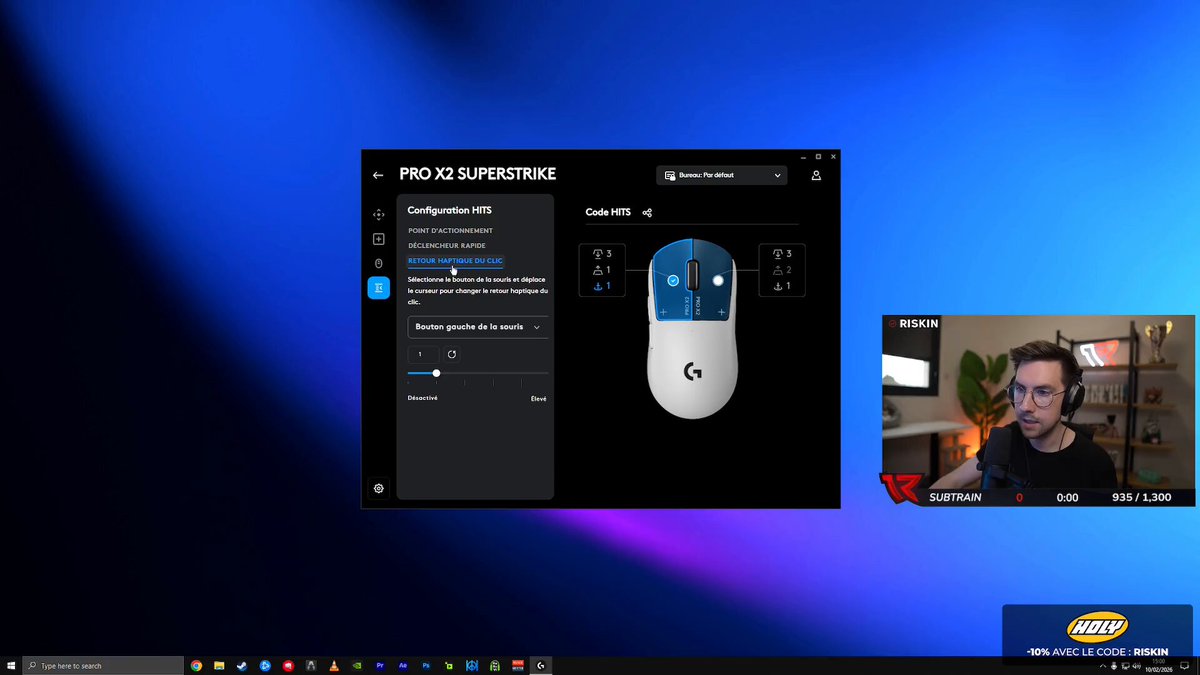Click the haptic value input field showing 1
The width and height of the screenshot is (1200, 675).
point(423,354)
